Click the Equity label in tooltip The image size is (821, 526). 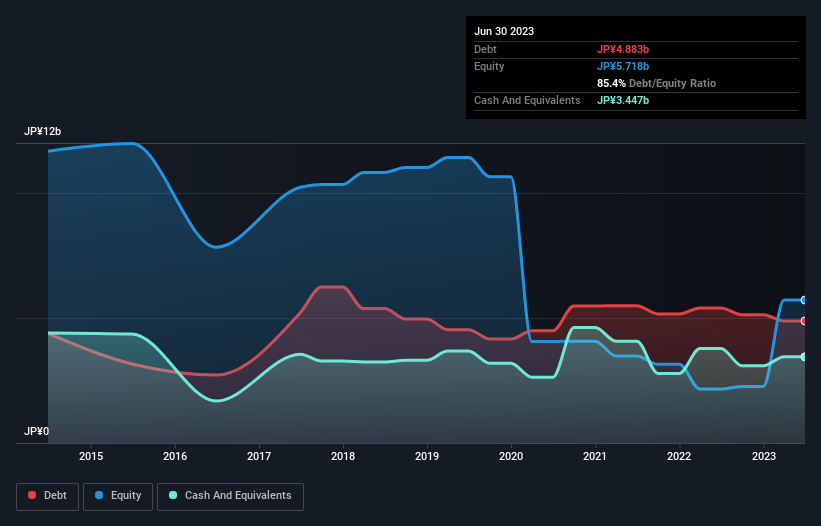click(x=489, y=66)
